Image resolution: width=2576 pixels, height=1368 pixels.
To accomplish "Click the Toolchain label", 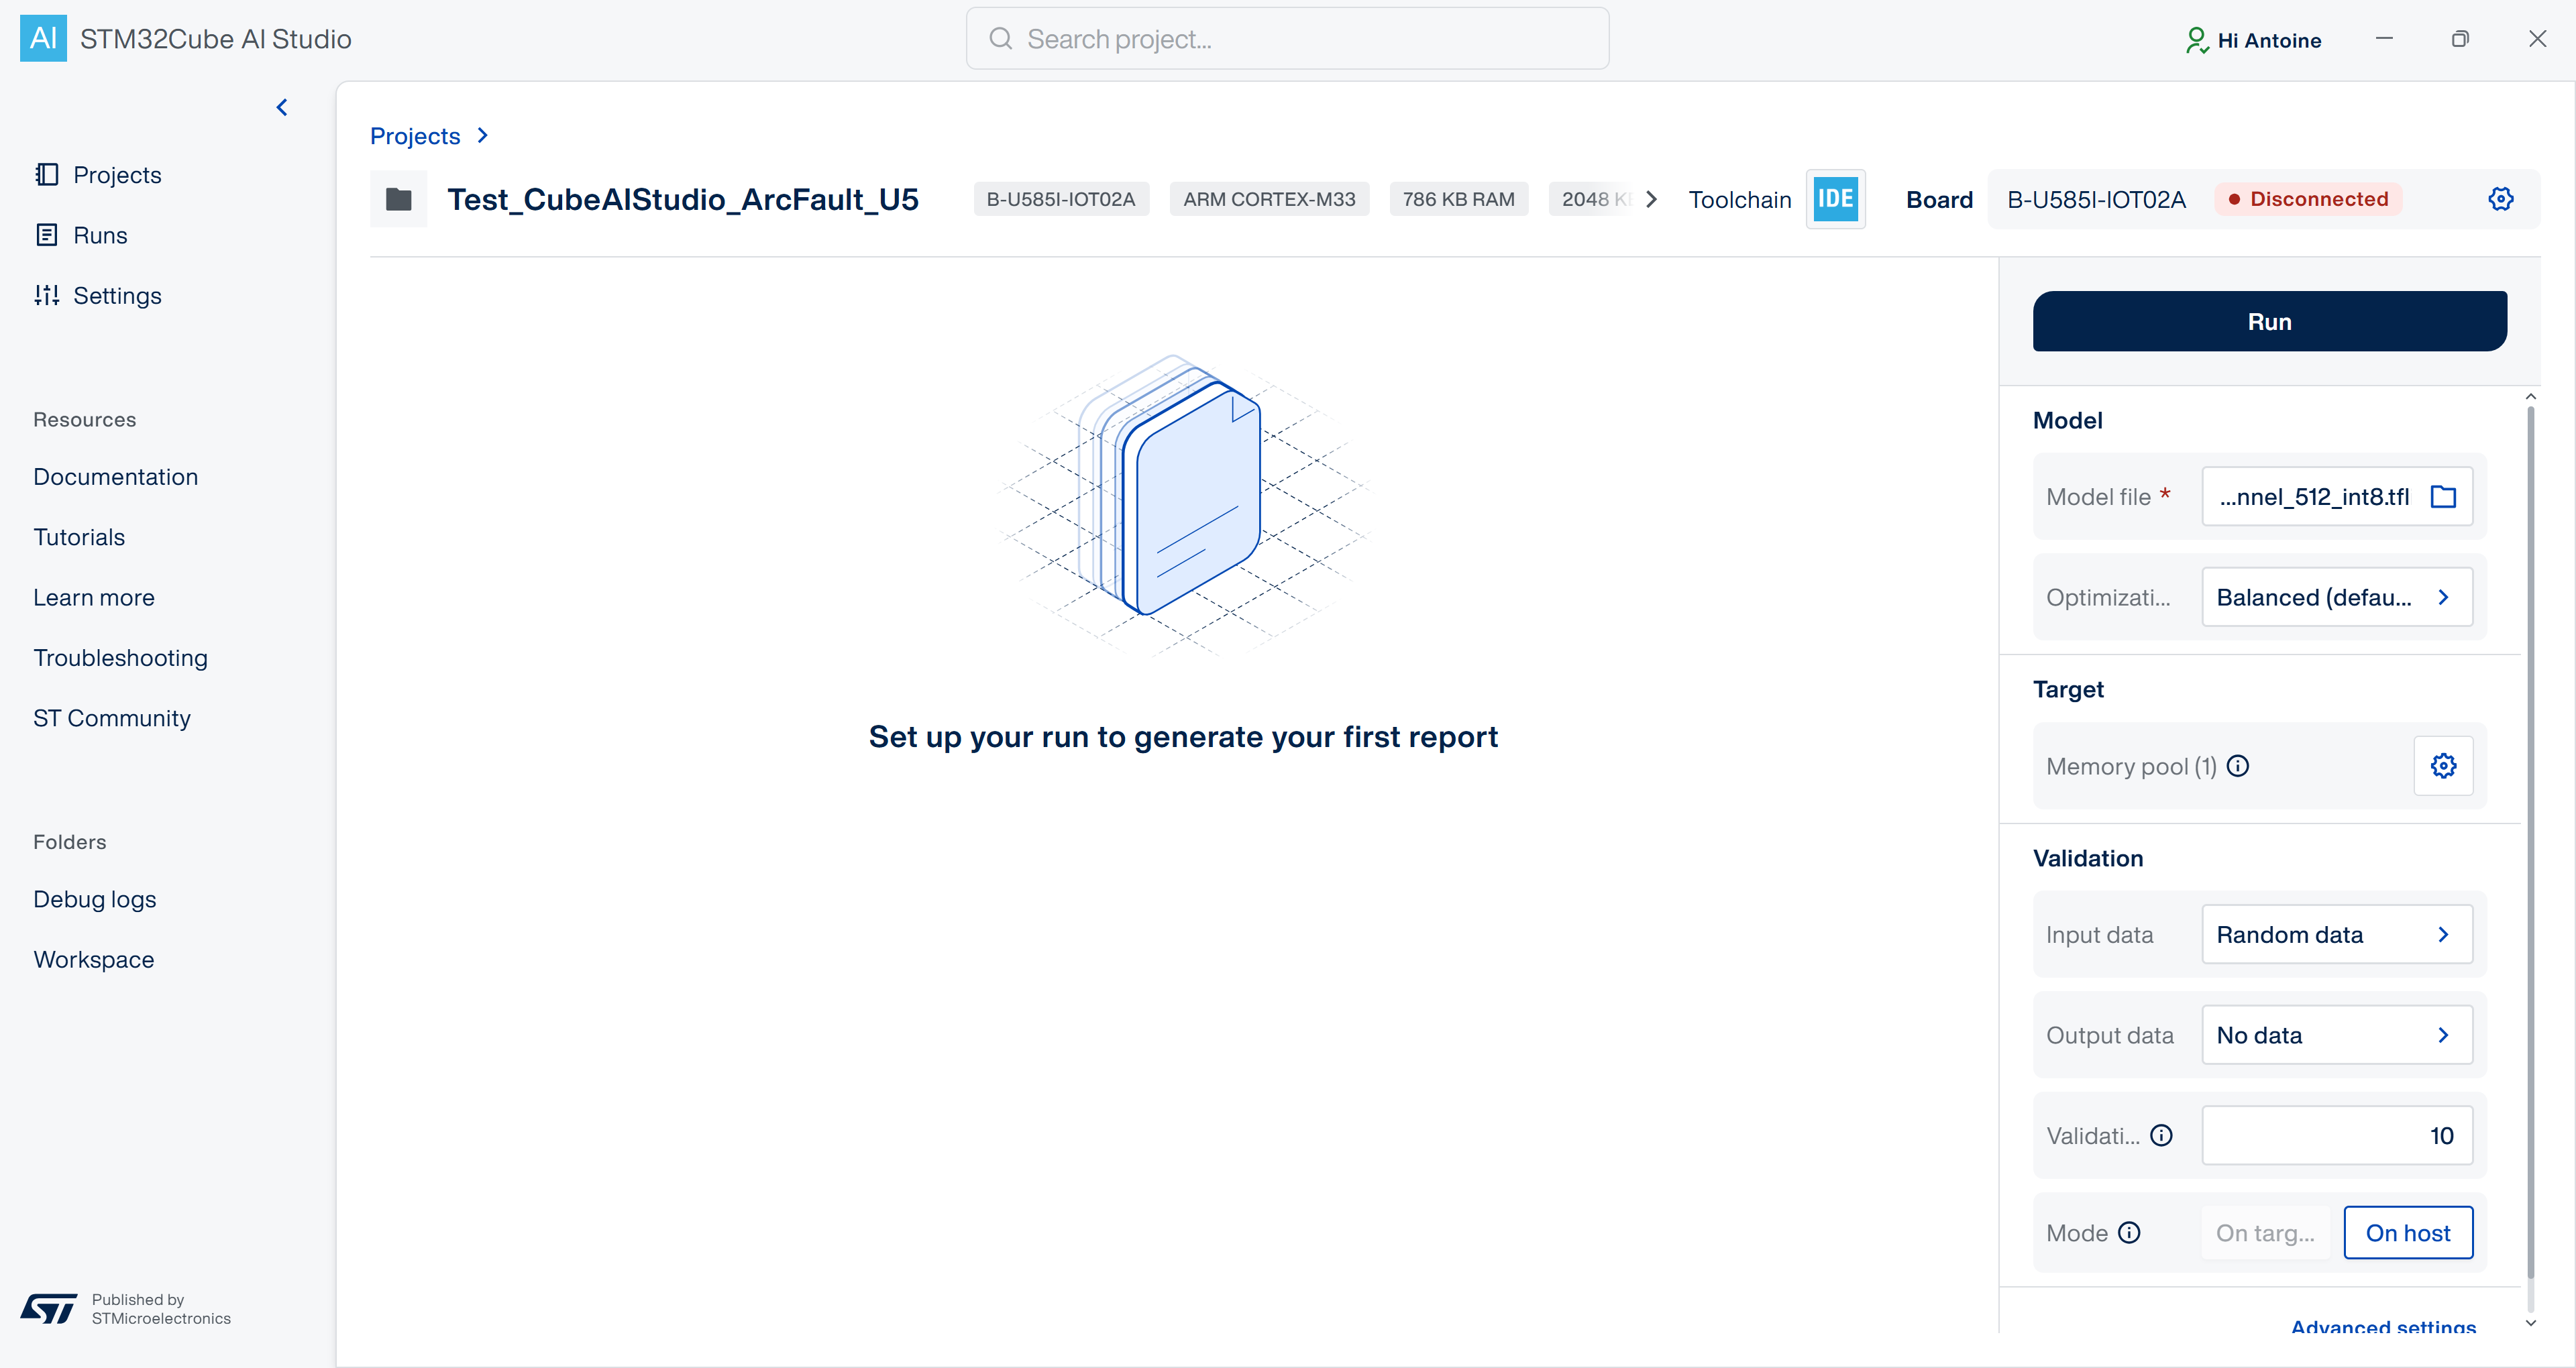I will 1739,199.
